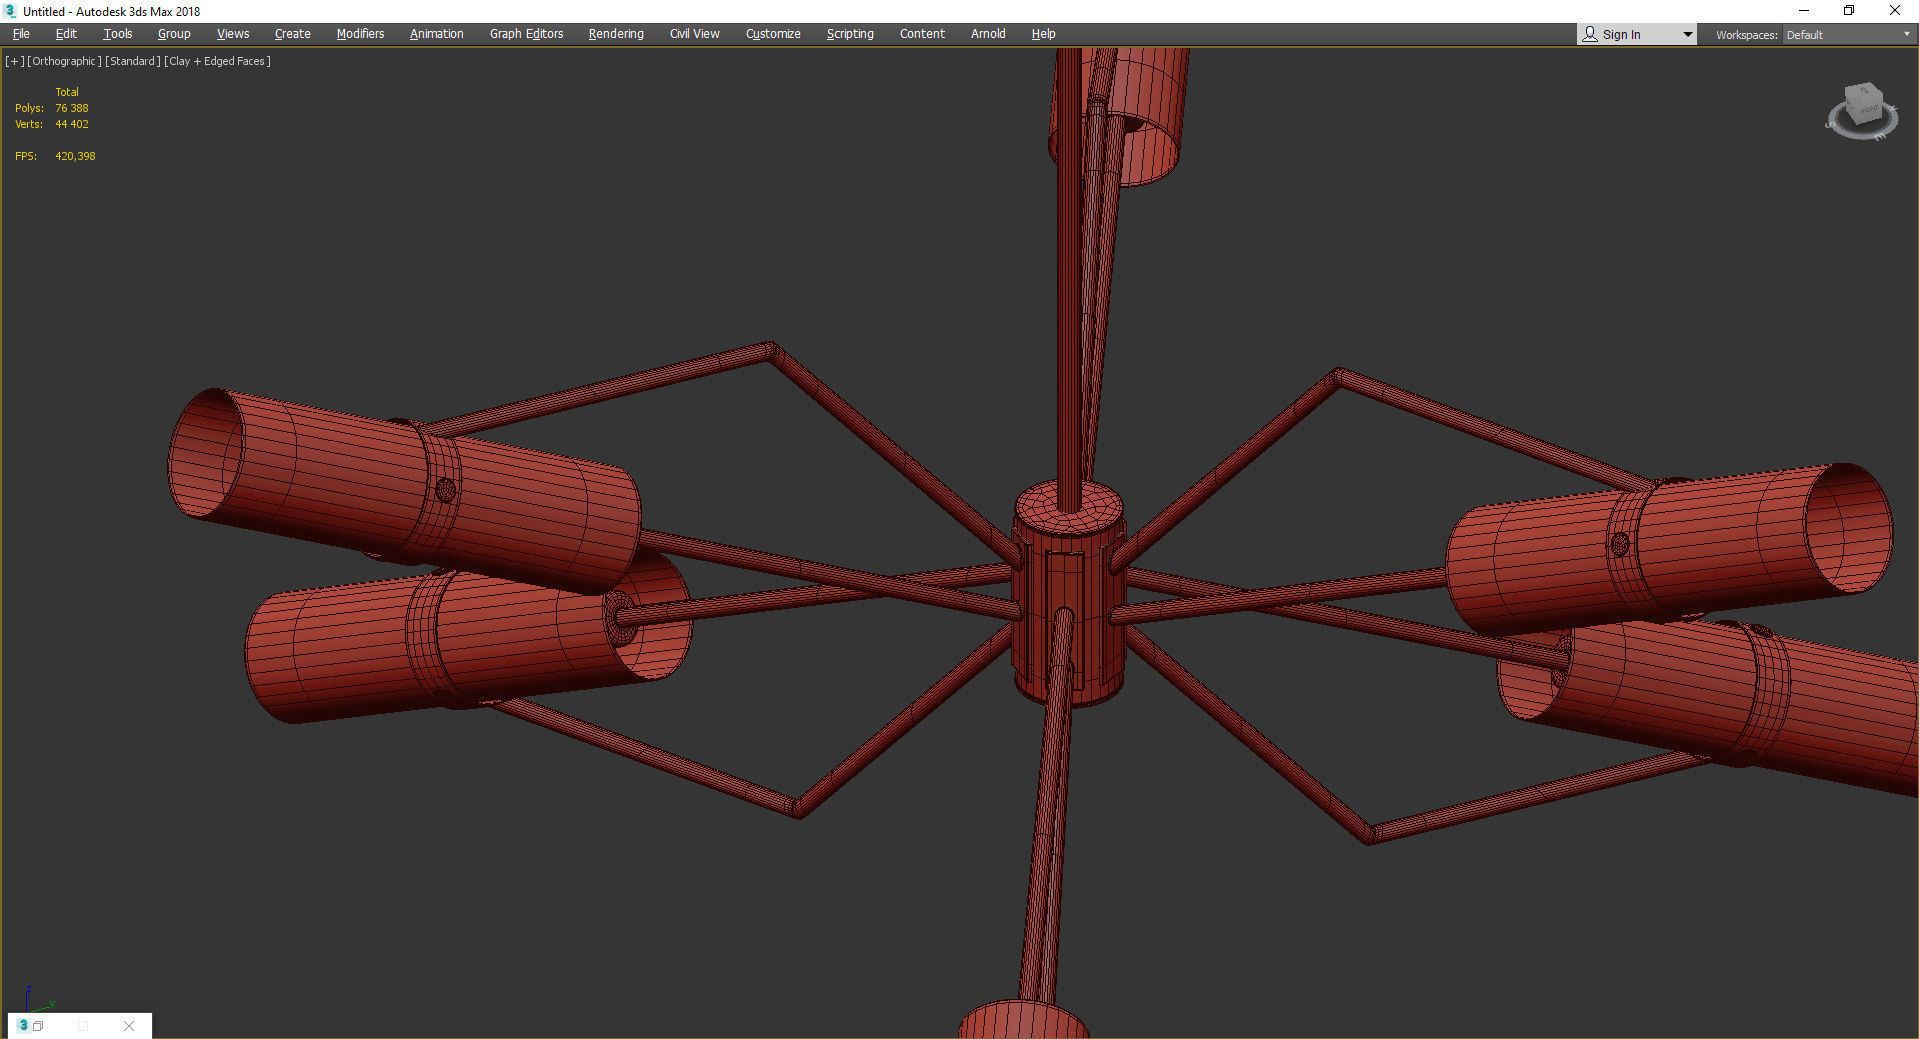
Task: Open the Help menu
Action: (1043, 34)
